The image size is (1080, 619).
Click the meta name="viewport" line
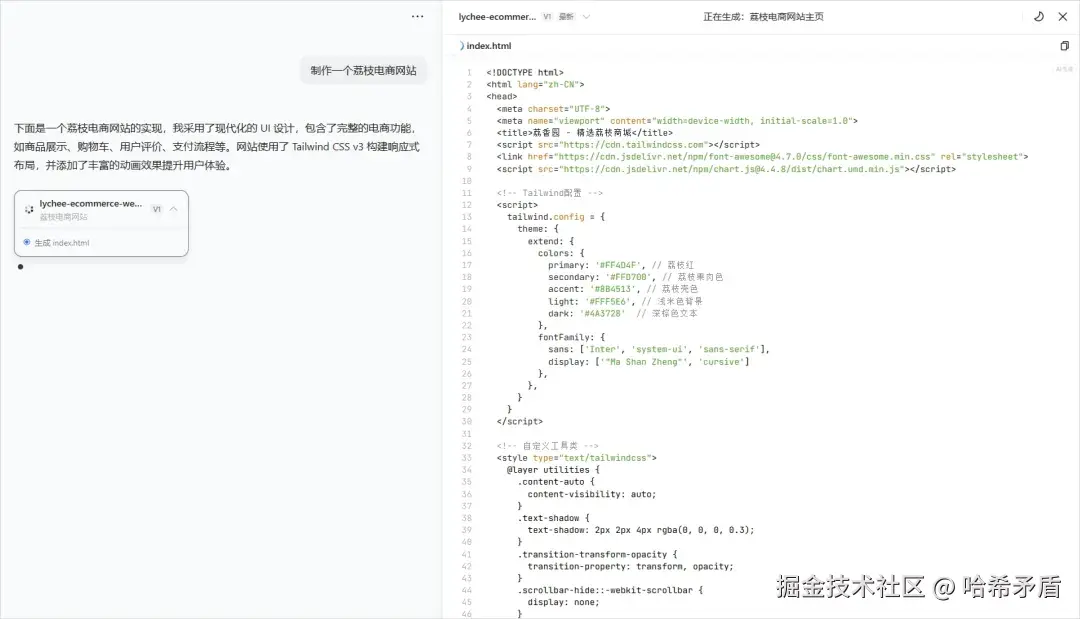click(x=677, y=120)
